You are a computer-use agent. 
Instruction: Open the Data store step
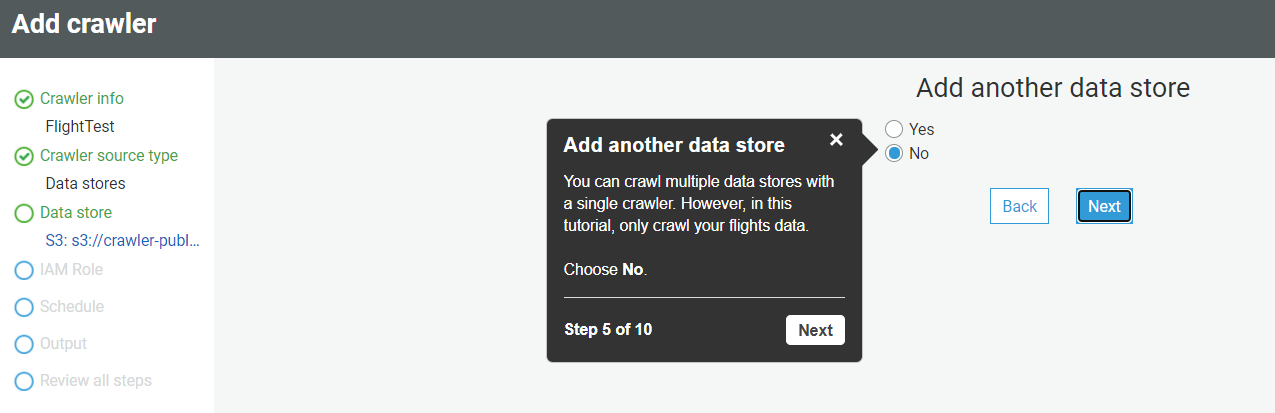76,213
